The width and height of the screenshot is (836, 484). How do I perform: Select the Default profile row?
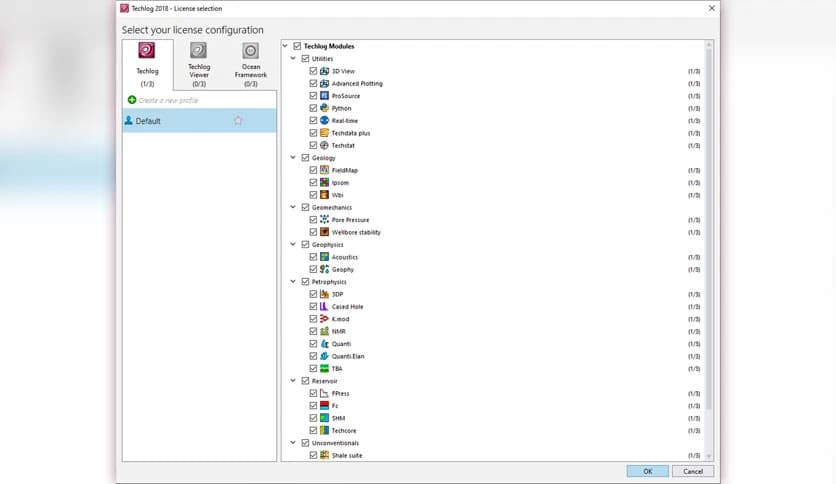199,120
